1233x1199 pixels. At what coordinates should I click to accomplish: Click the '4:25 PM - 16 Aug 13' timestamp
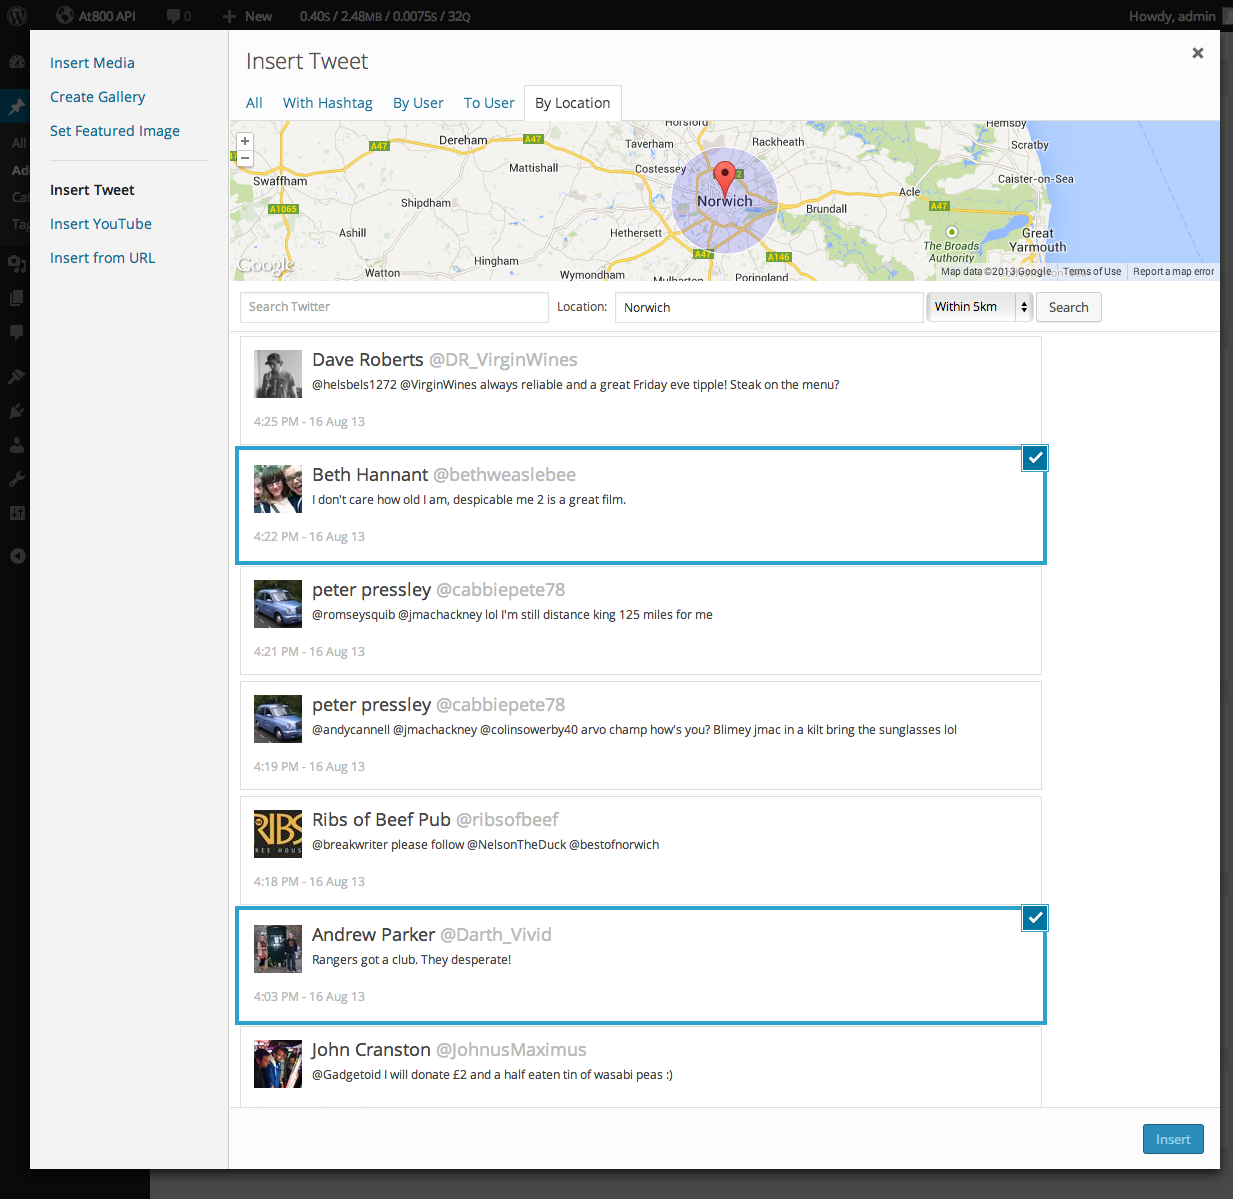pos(309,422)
